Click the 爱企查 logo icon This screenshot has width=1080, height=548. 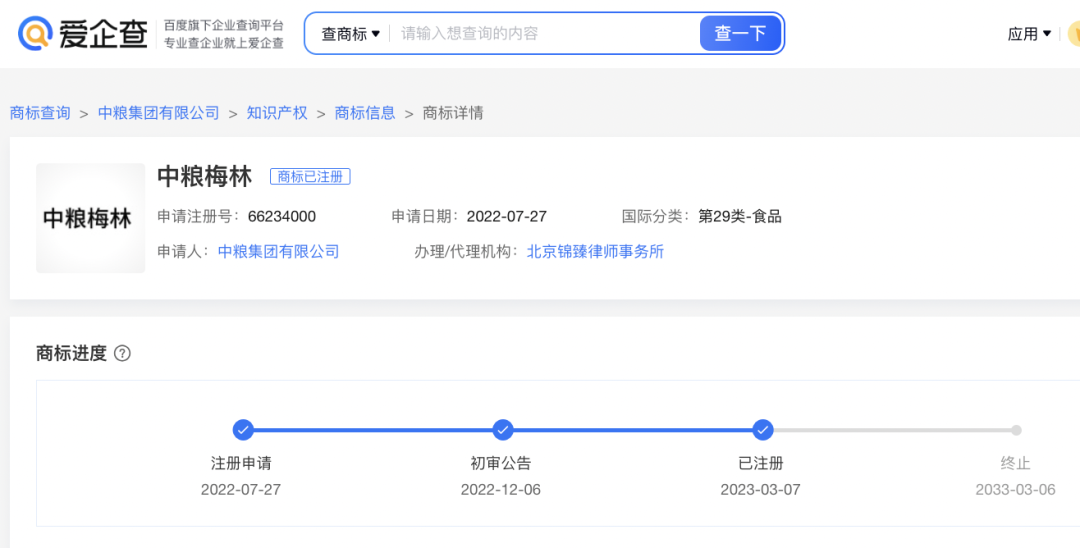click(x=36, y=34)
